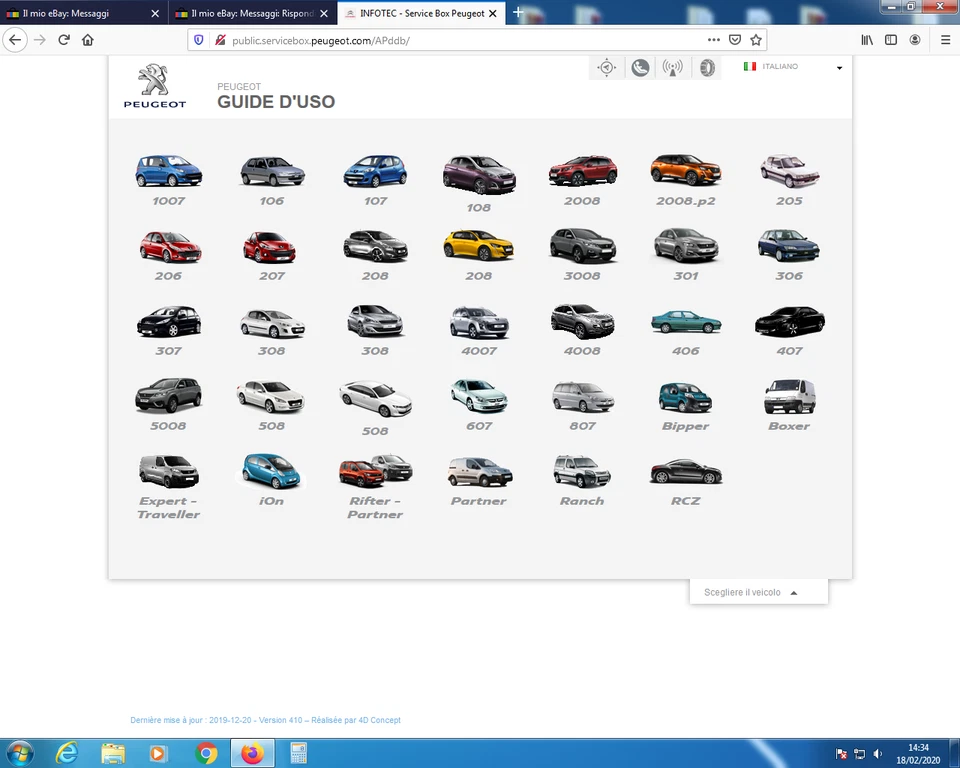Open the Firefox Library icon
The image size is (960, 768).
[867, 40]
